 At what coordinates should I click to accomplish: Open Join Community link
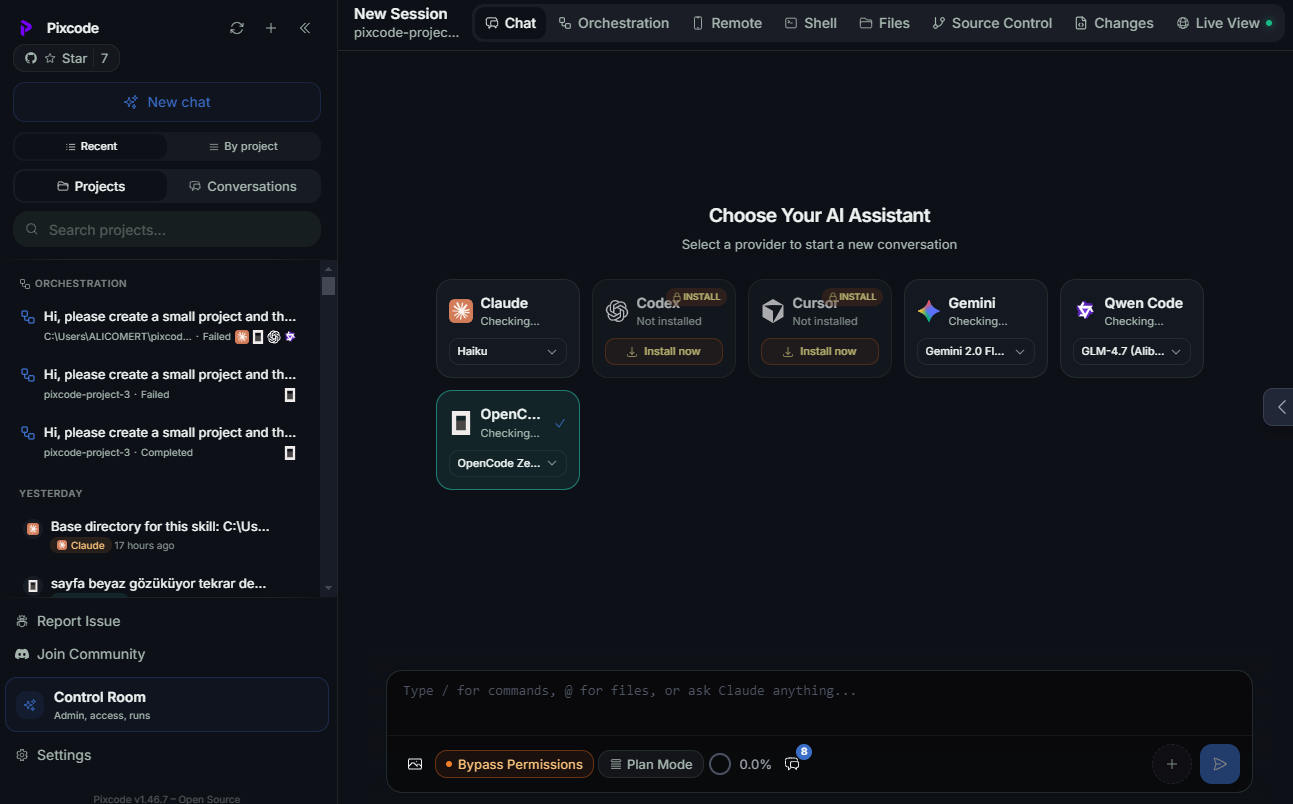91,654
